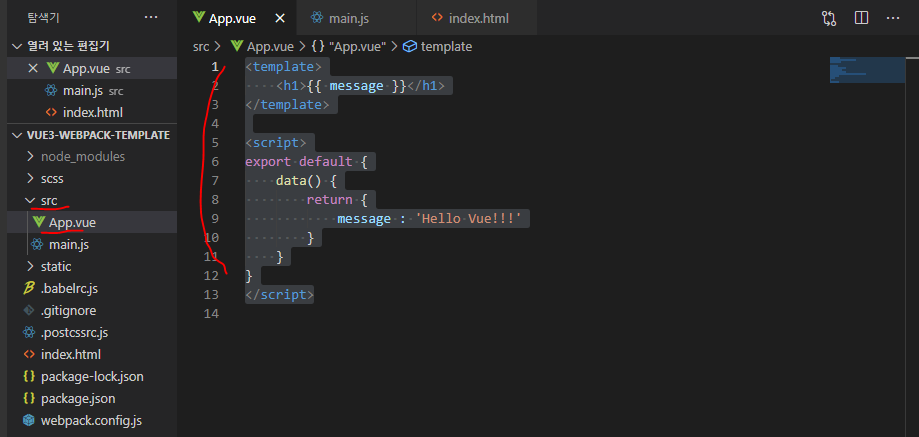Switch to the index.html tab
This screenshot has width=919, height=437.
pyautogui.click(x=477, y=18)
